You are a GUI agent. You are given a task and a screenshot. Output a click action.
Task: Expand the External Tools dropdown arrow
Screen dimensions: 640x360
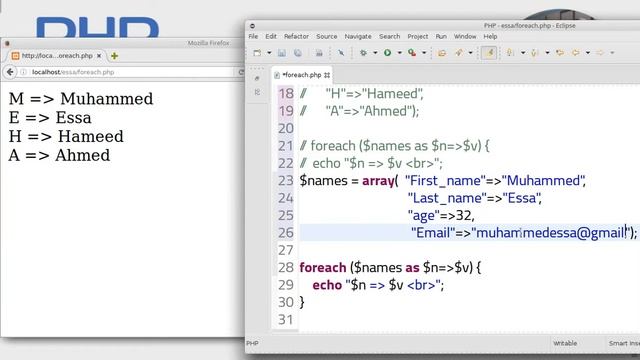pos(424,53)
